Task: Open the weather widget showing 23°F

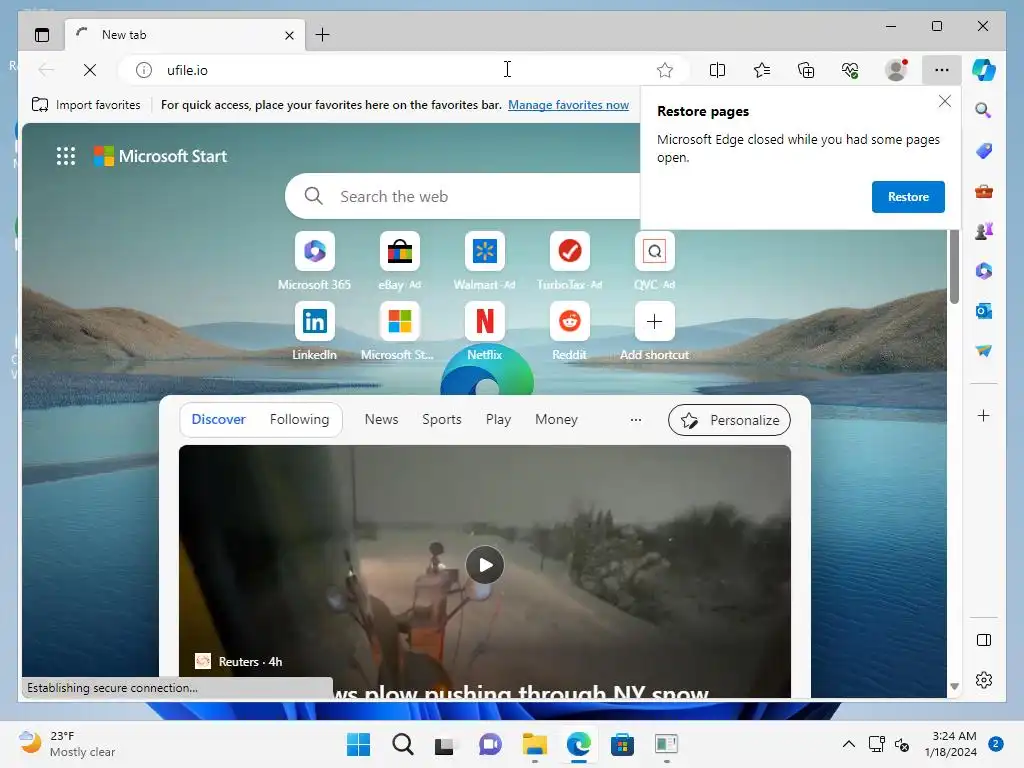Action: 68,744
